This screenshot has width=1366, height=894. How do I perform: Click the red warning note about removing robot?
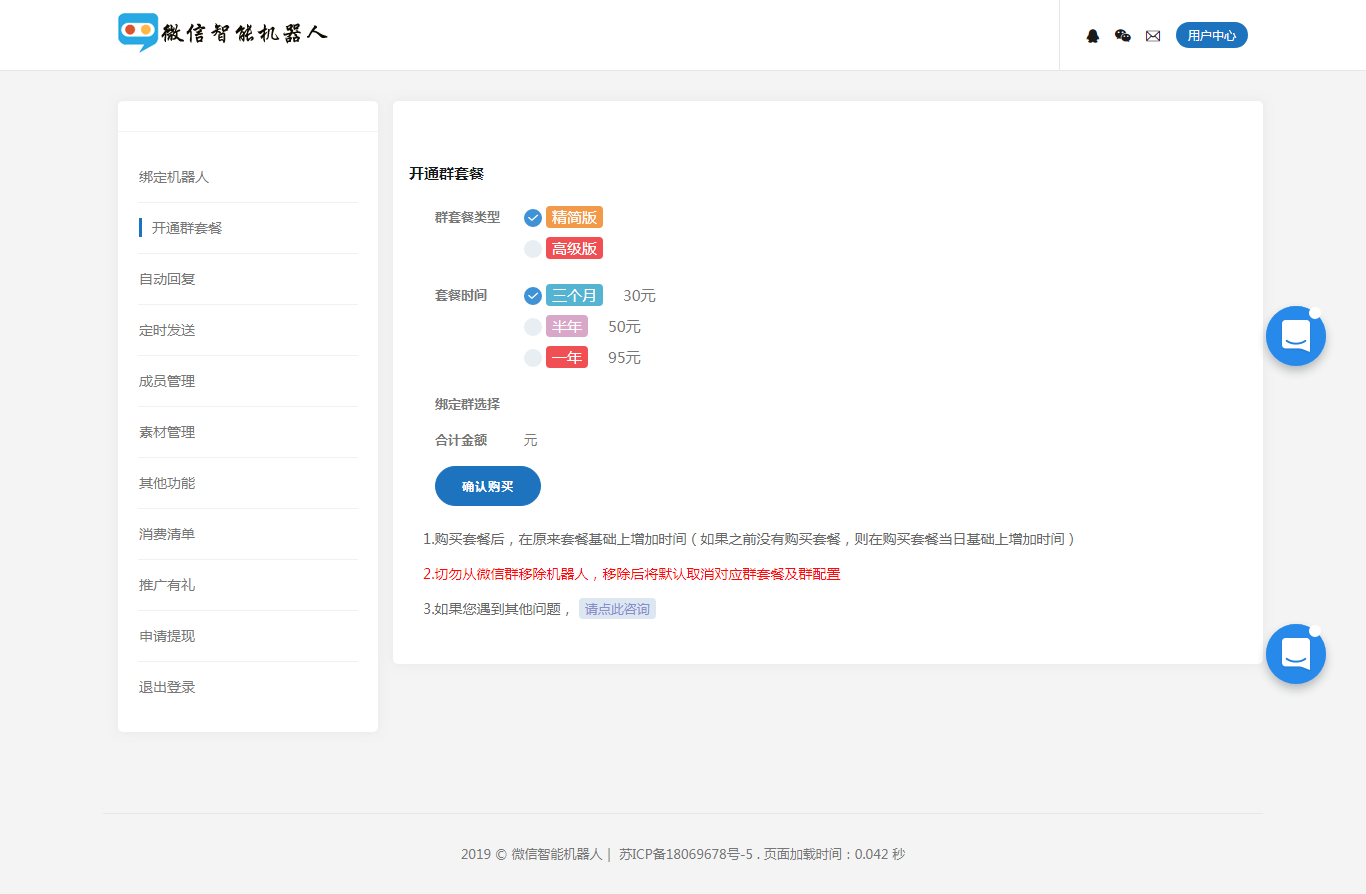pyautogui.click(x=632, y=574)
